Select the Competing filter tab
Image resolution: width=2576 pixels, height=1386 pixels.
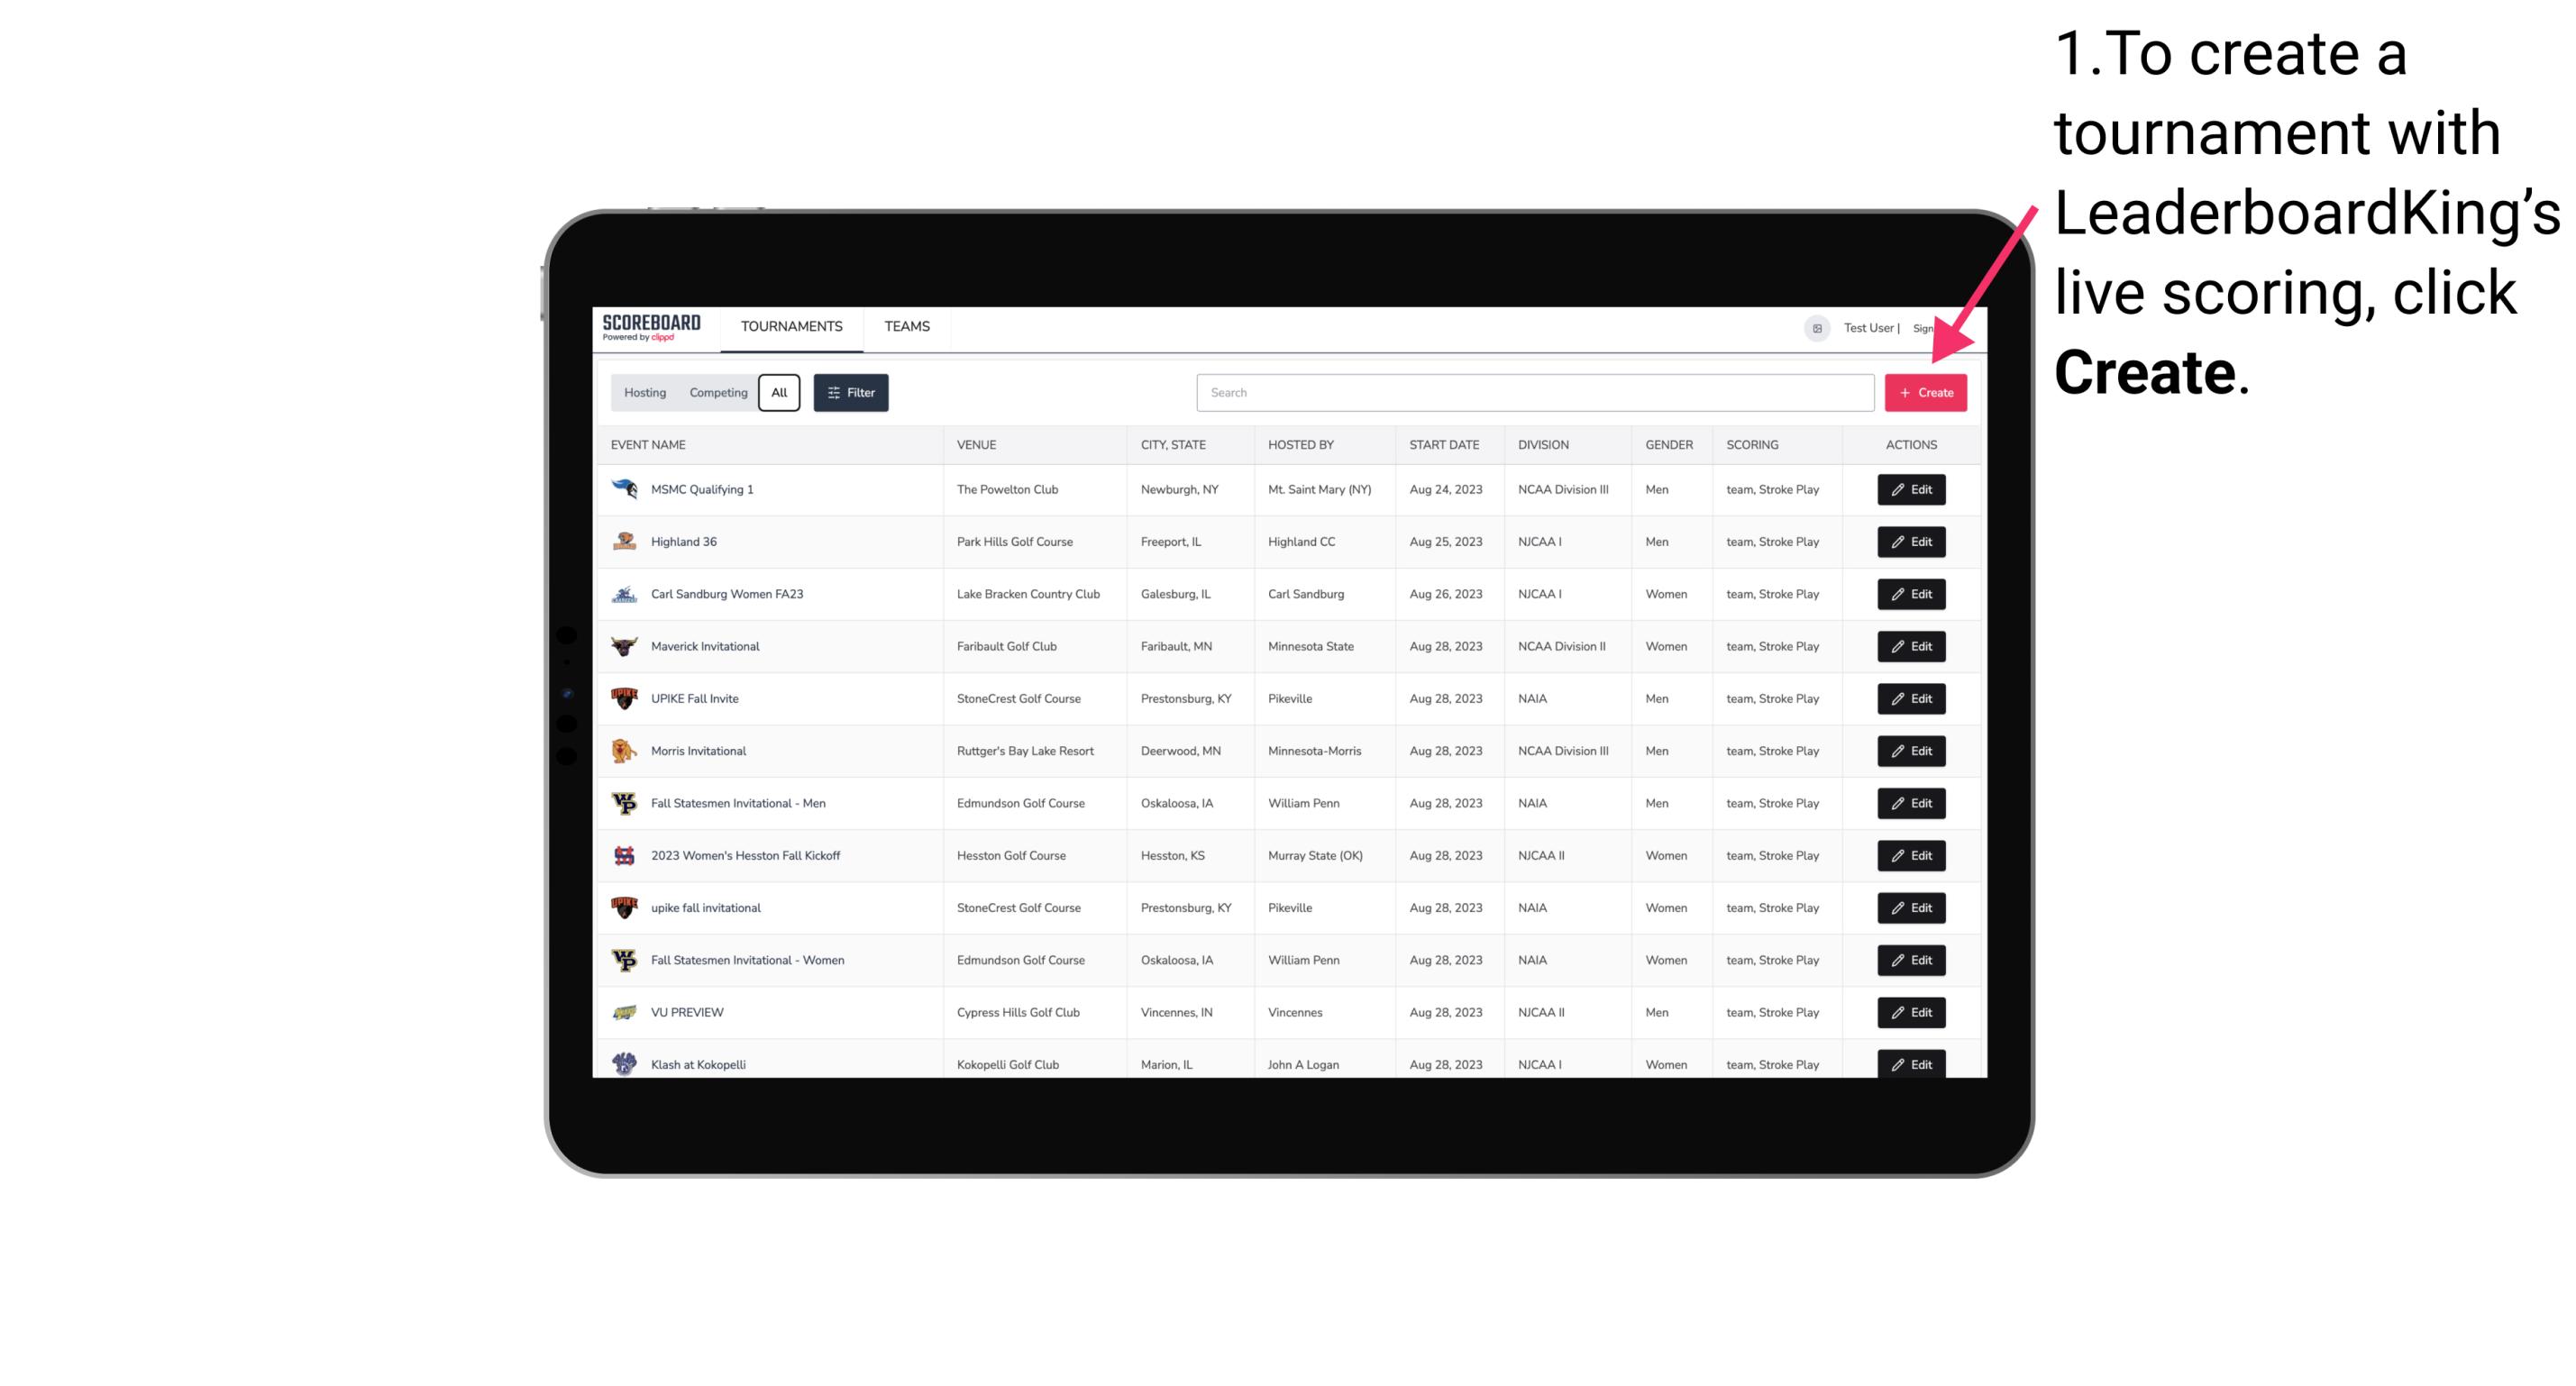point(717,393)
